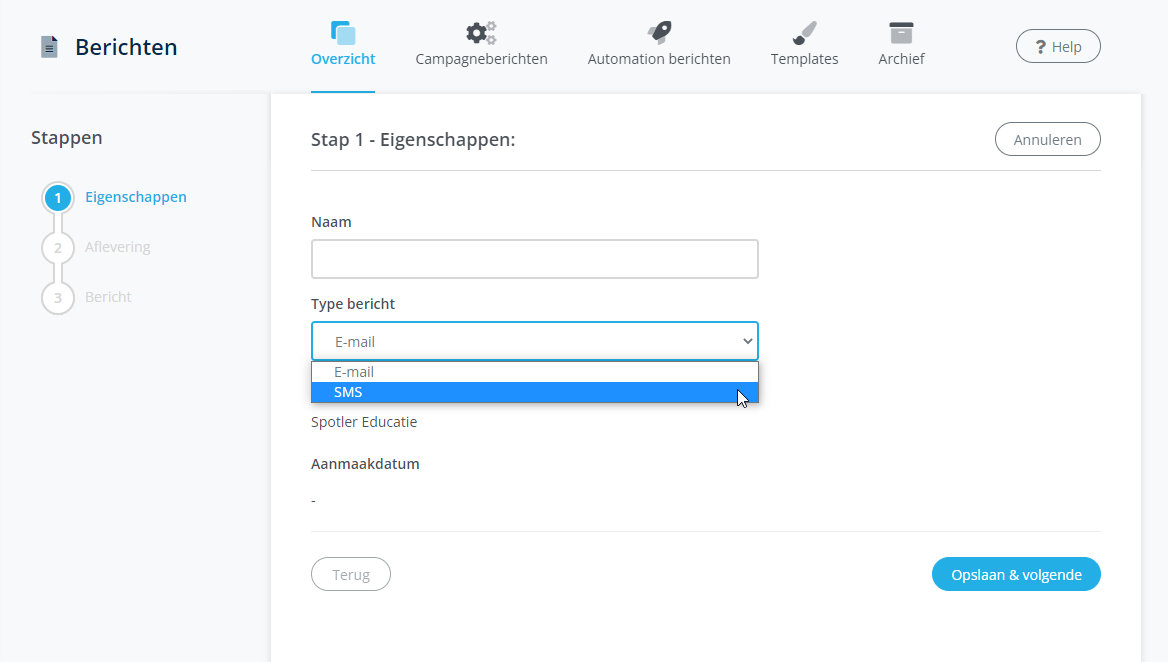Switch to the Archief tab
This screenshot has height=662, width=1168.
click(x=901, y=58)
